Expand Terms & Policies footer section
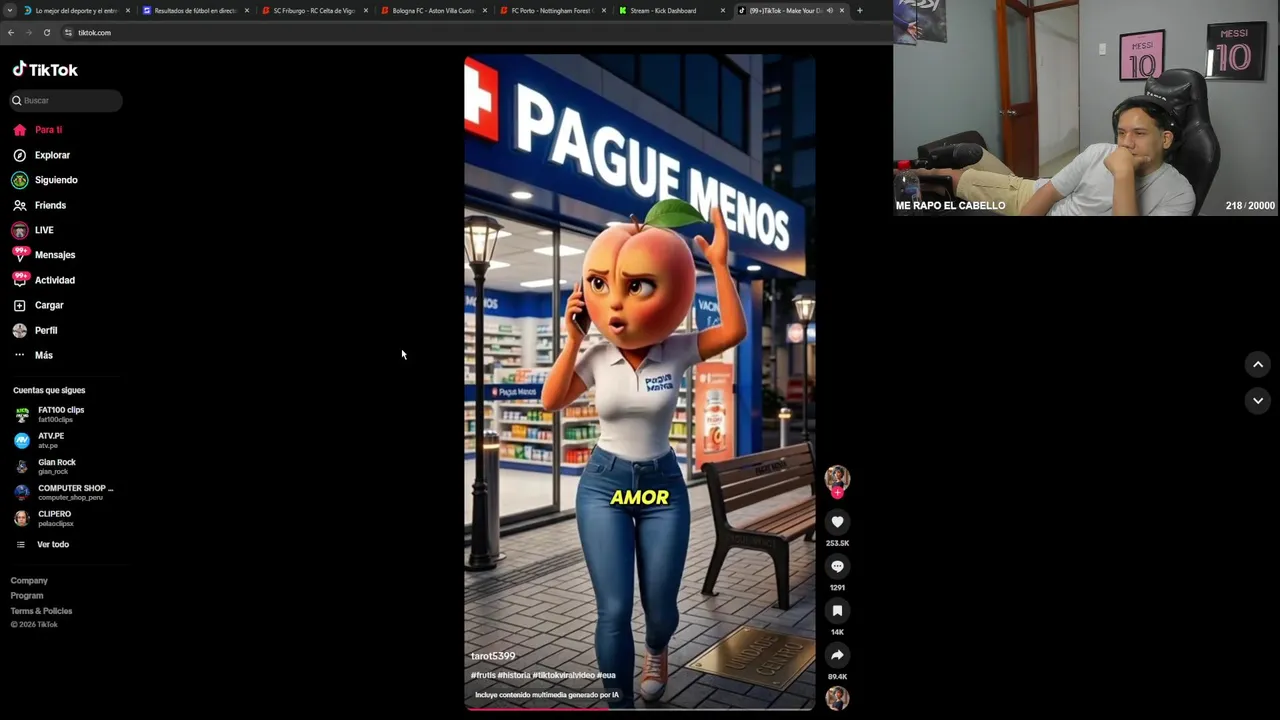The height and width of the screenshot is (720, 1280). click(41, 611)
